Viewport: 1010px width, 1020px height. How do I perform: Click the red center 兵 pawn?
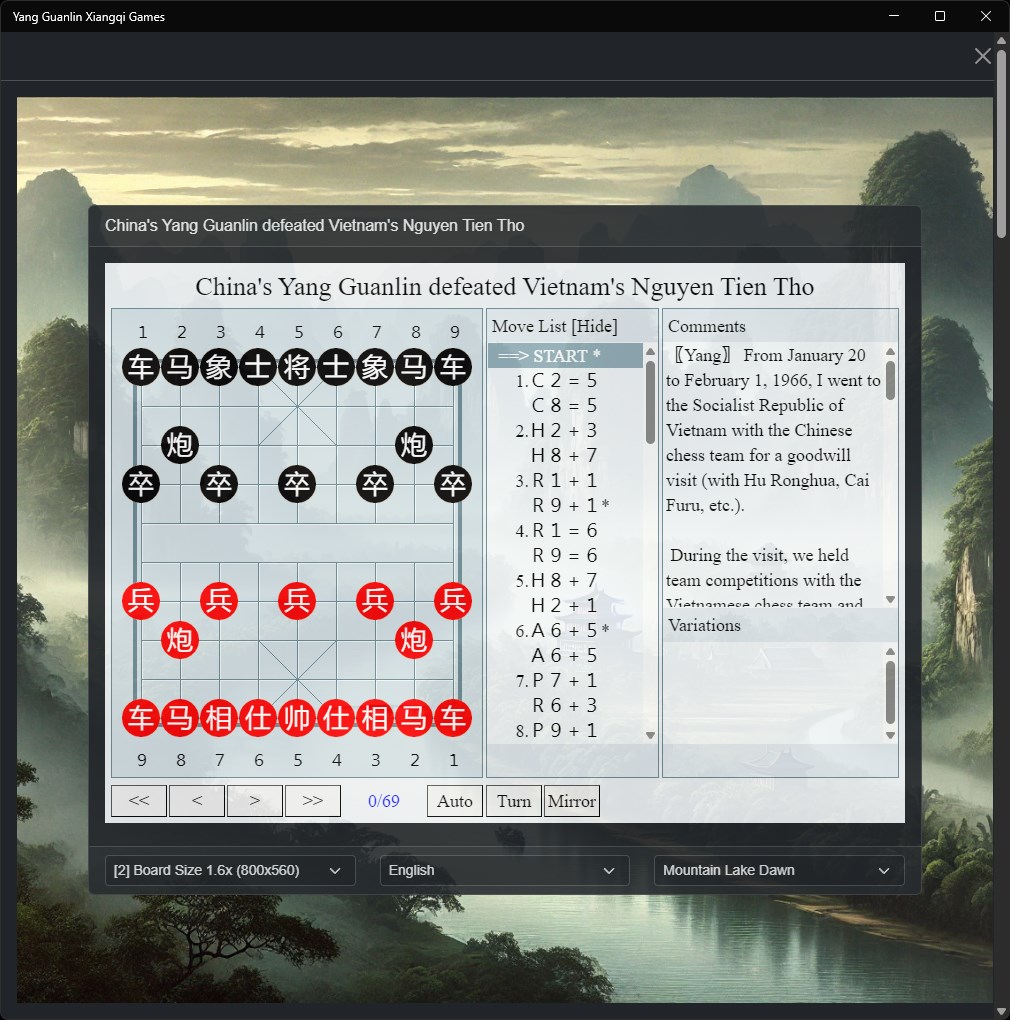pyautogui.click(x=297, y=601)
